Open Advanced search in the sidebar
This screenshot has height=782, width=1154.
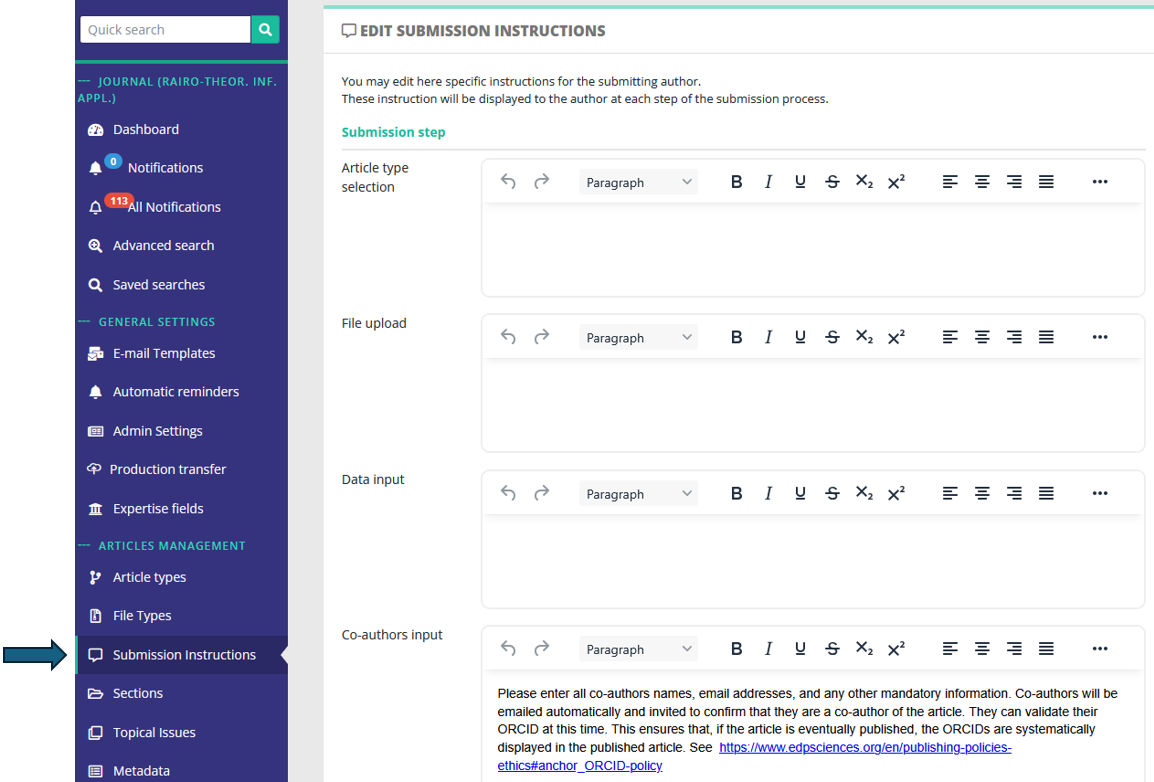click(x=163, y=246)
